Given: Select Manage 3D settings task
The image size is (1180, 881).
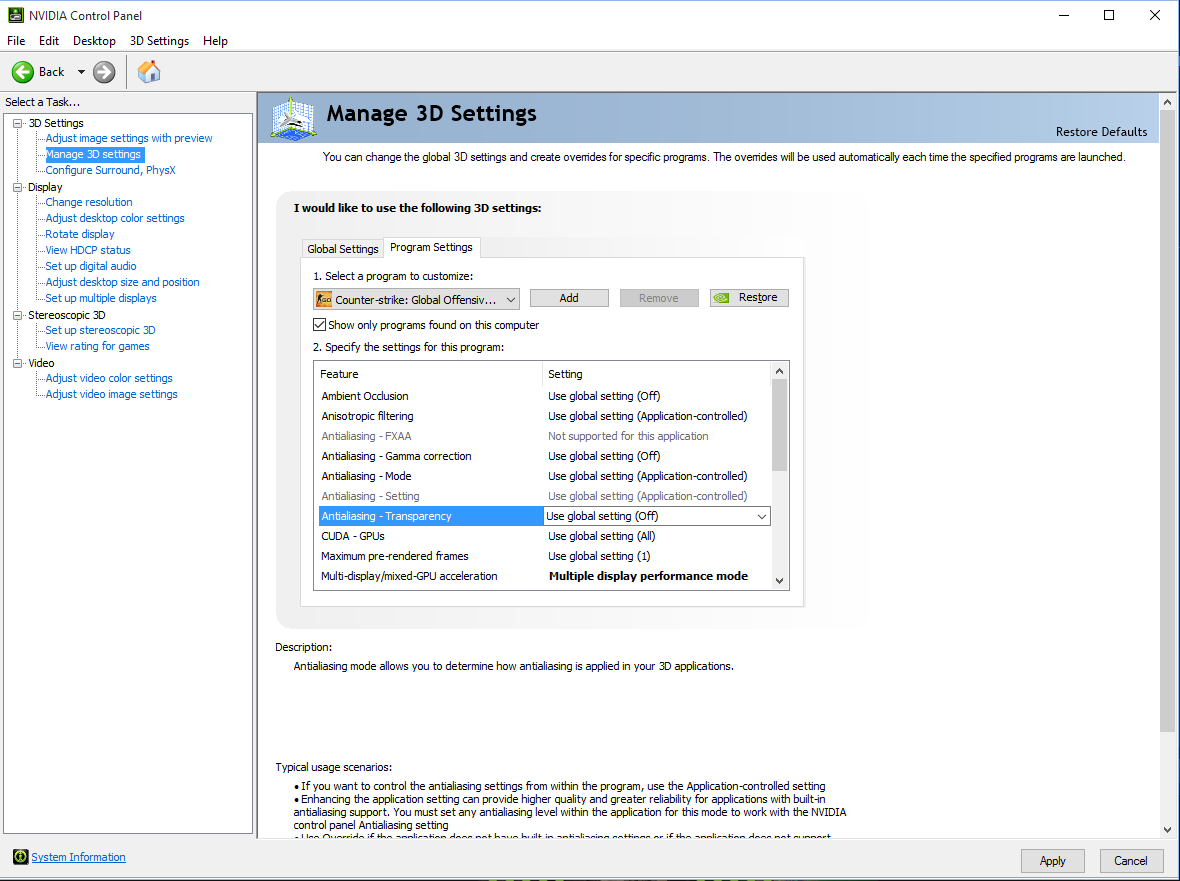Looking at the screenshot, I should coord(93,154).
